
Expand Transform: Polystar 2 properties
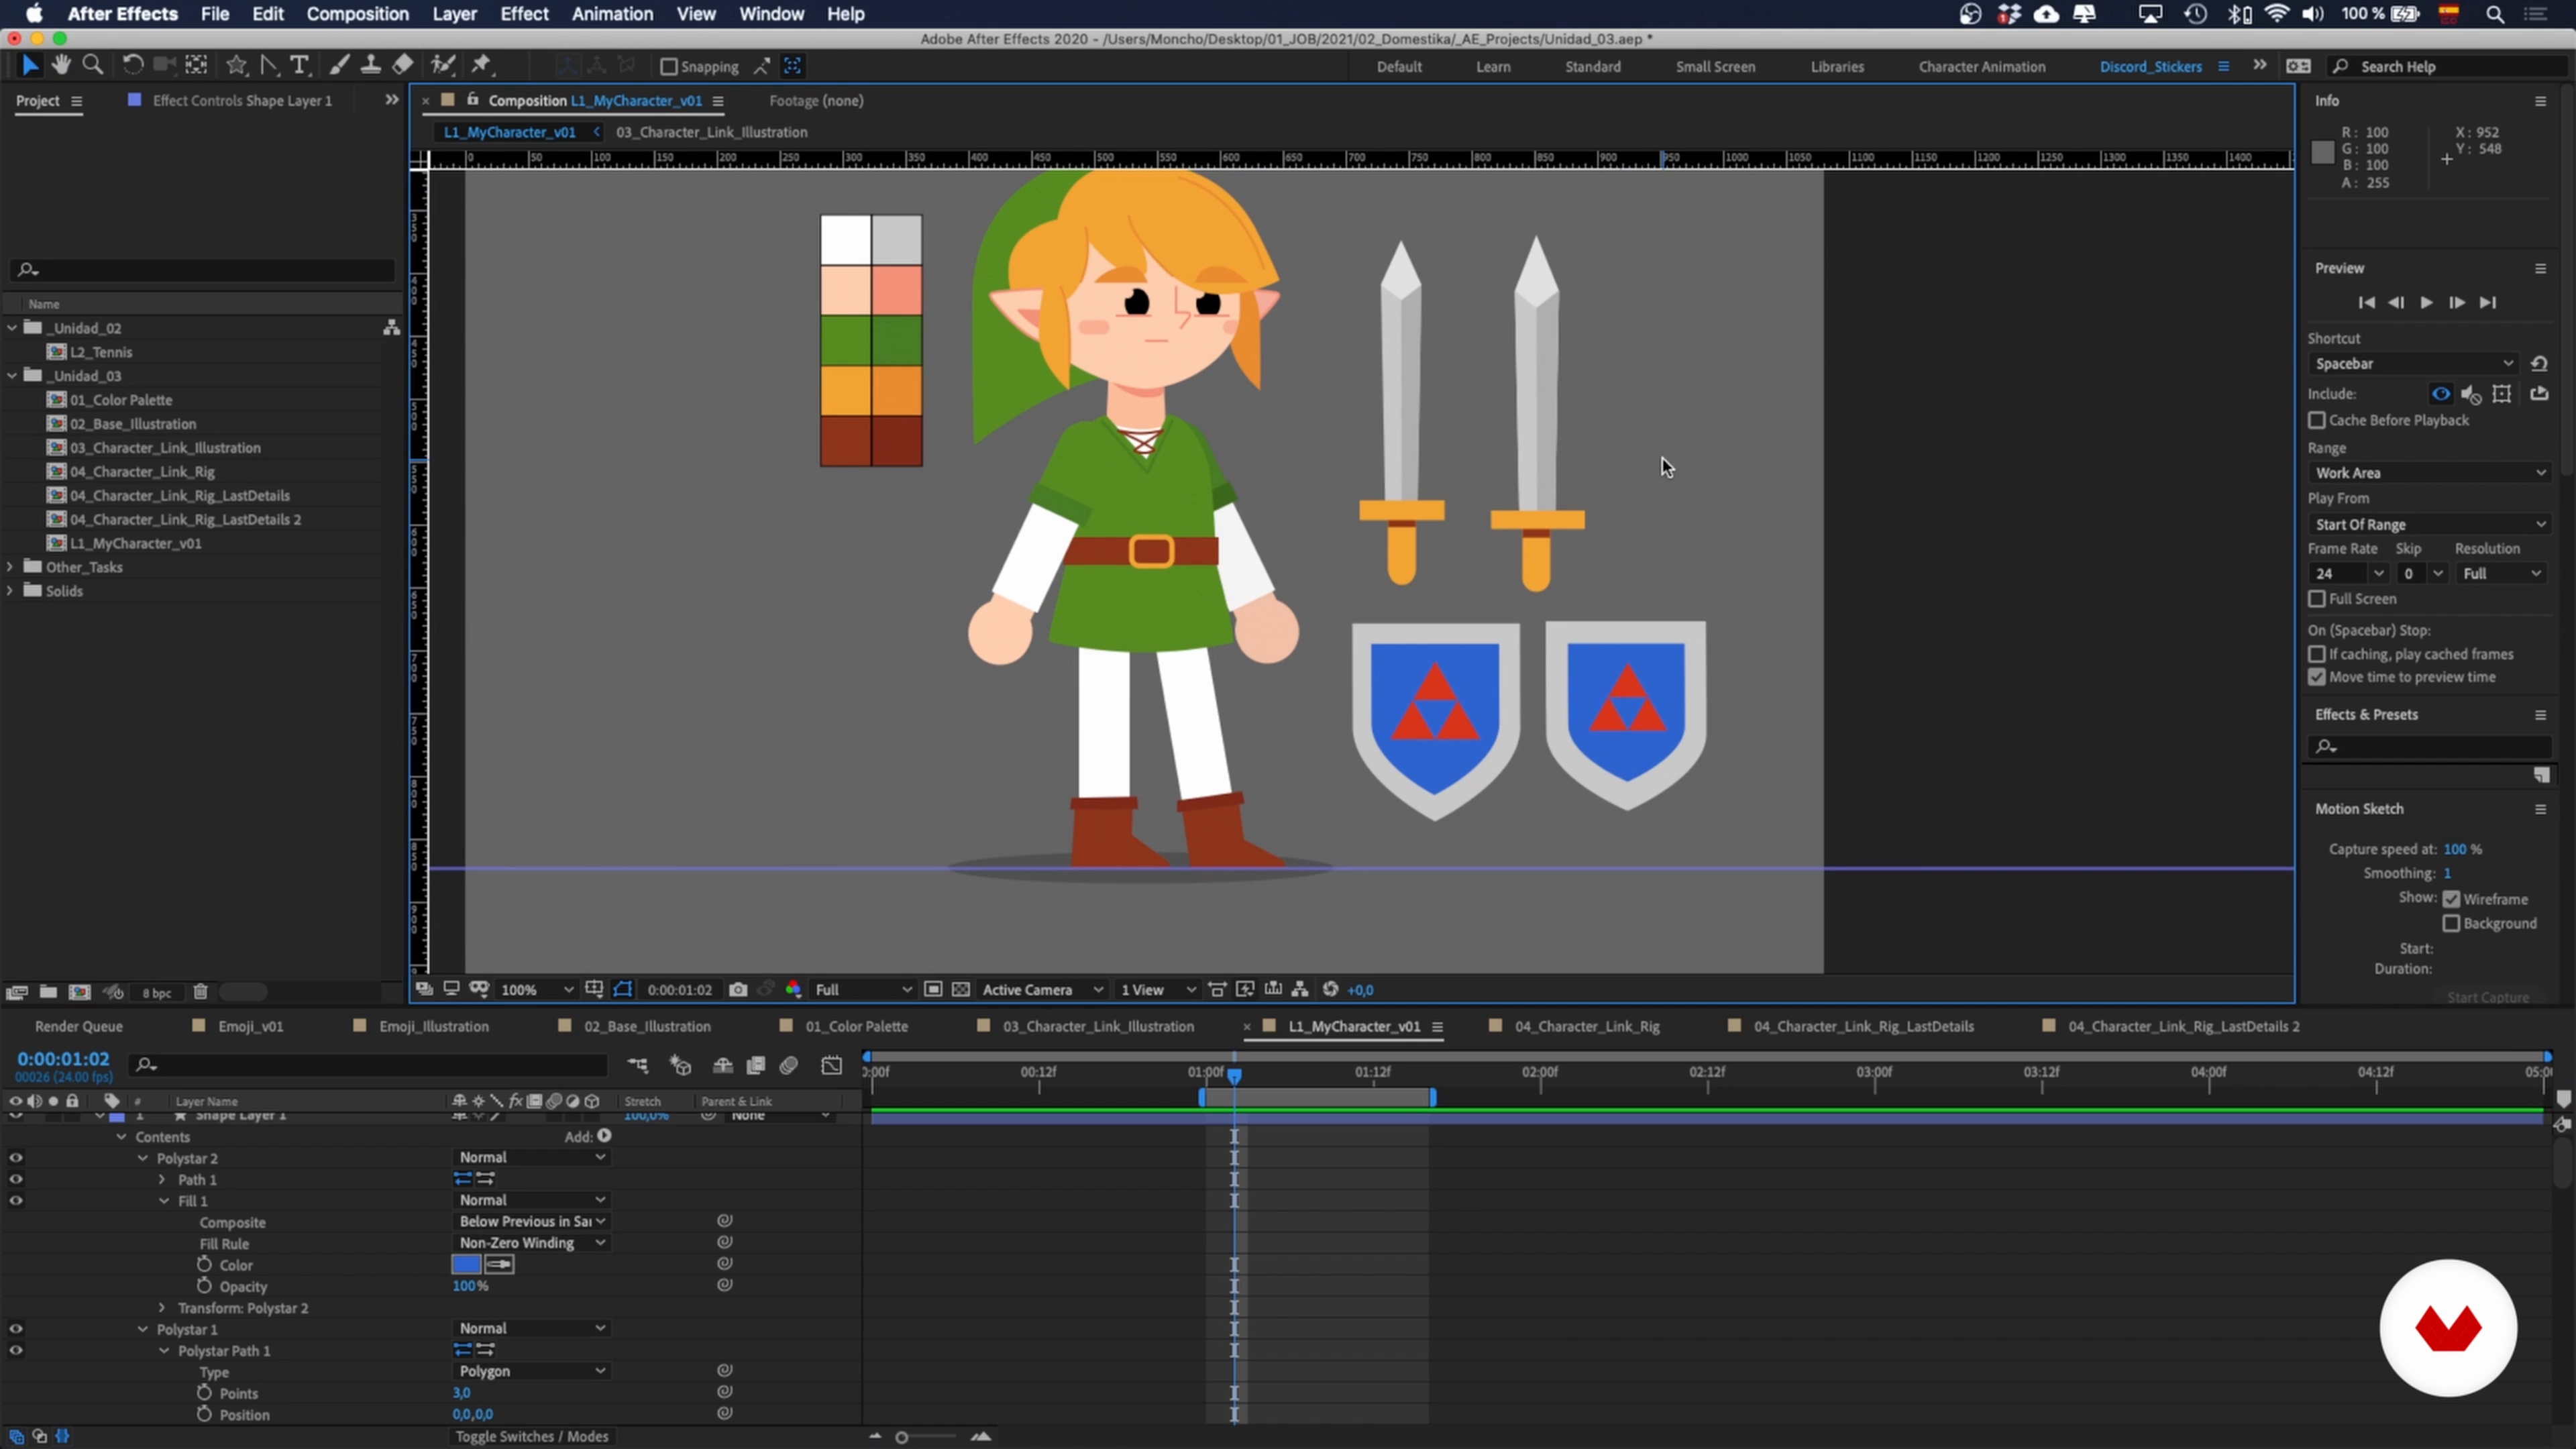pos(162,1308)
